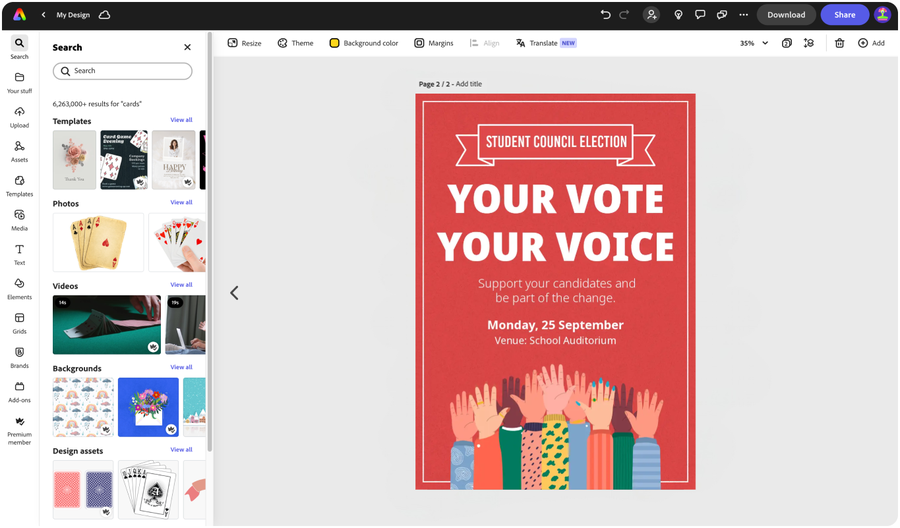Open the Premium member section
The width and height of the screenshot is (900, 528).
20,430
